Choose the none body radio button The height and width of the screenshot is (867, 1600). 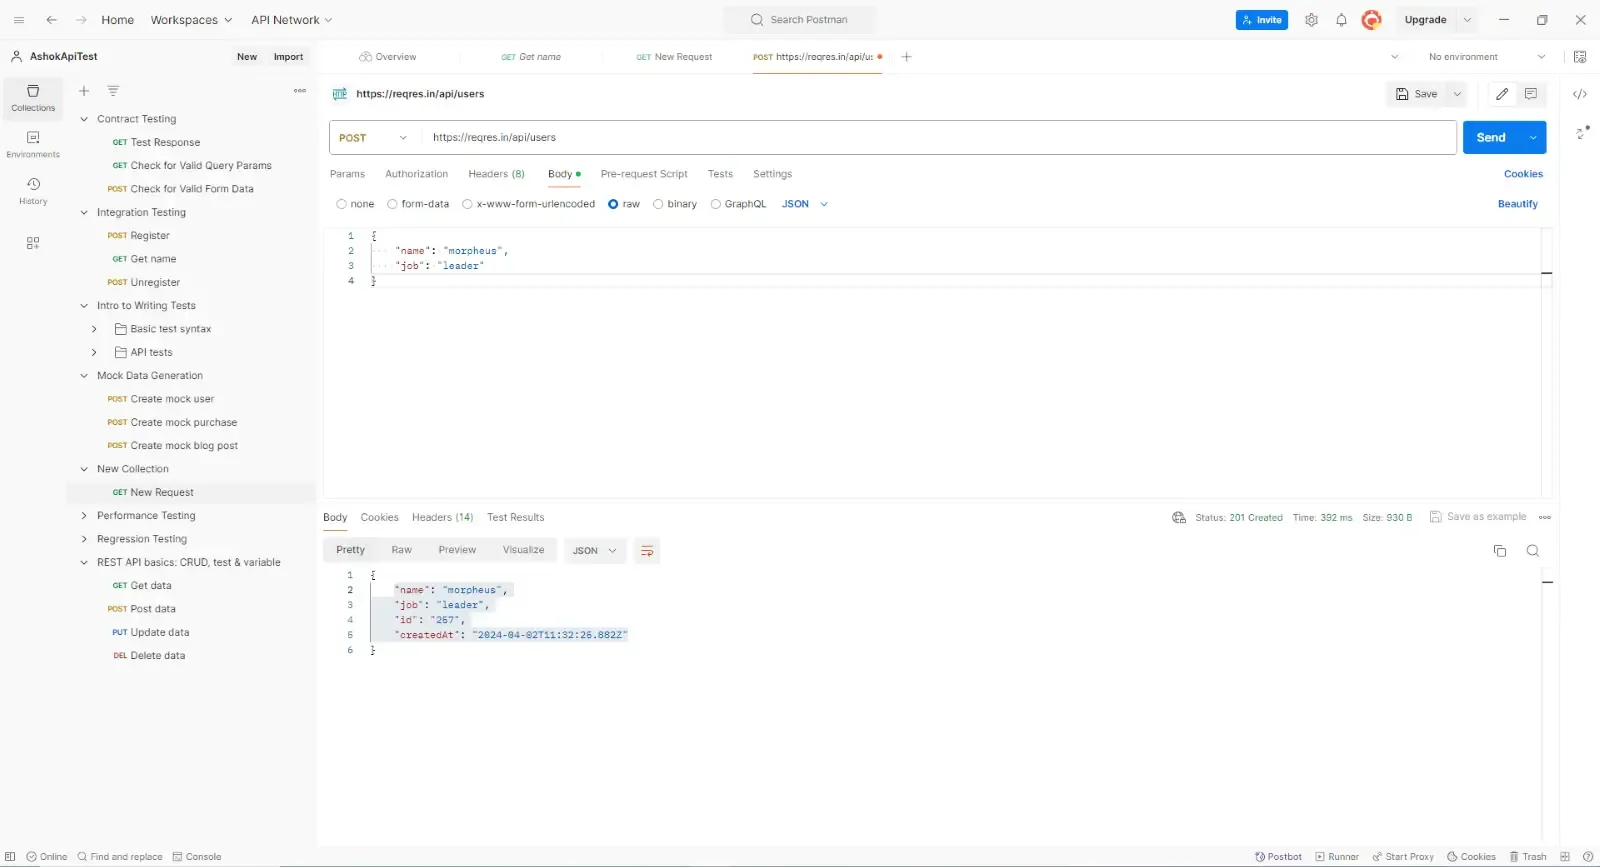tap(342, 204)
